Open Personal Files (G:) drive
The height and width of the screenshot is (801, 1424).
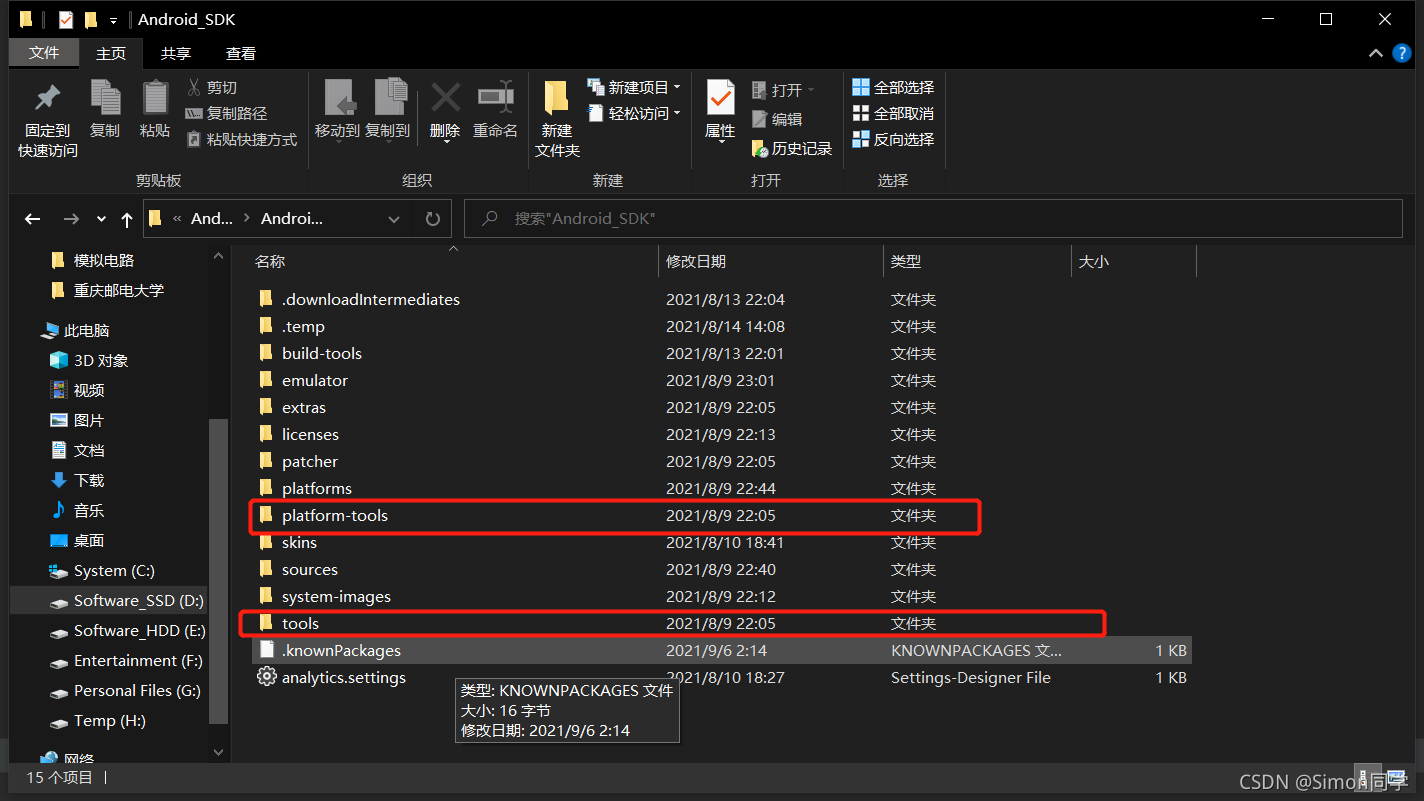pos(137,690)
